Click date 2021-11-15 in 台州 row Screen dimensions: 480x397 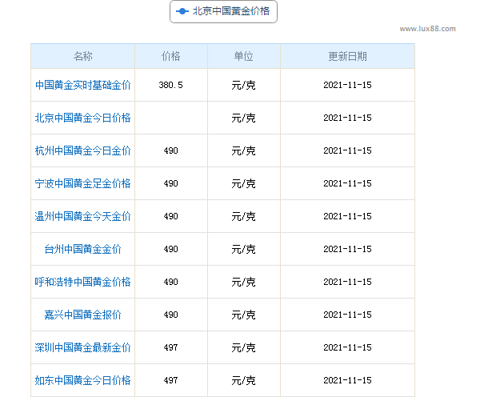click(347, 249)
